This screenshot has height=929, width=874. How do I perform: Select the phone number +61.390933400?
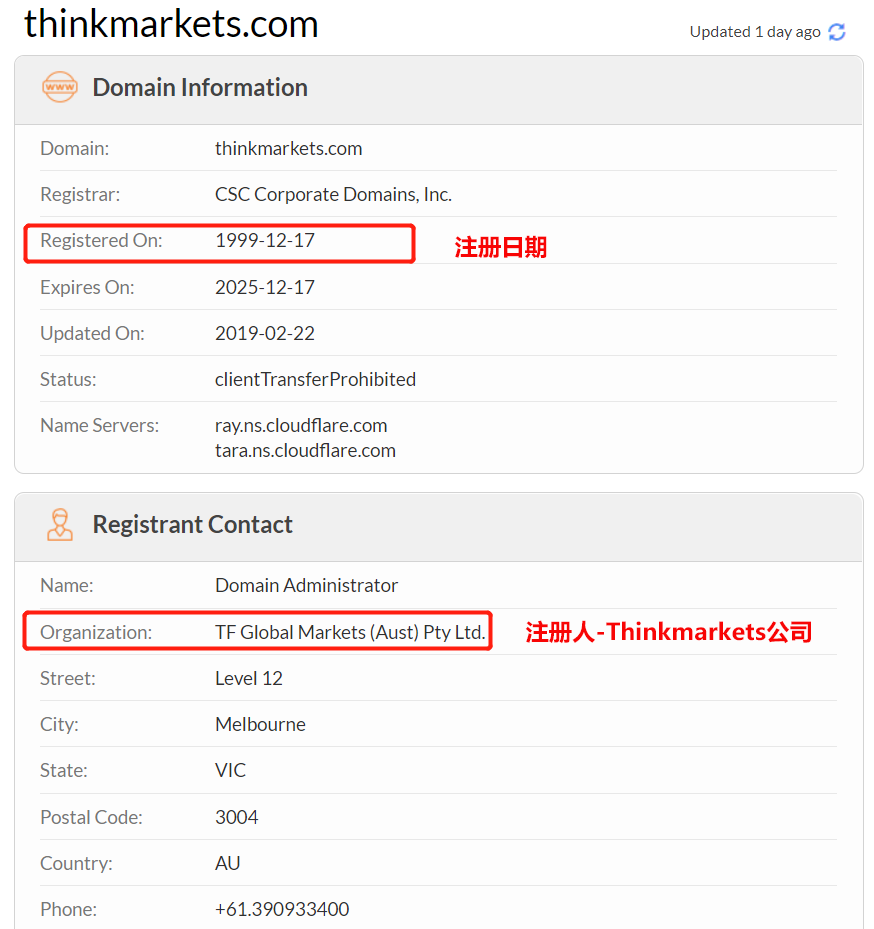(x=282, y=909)
